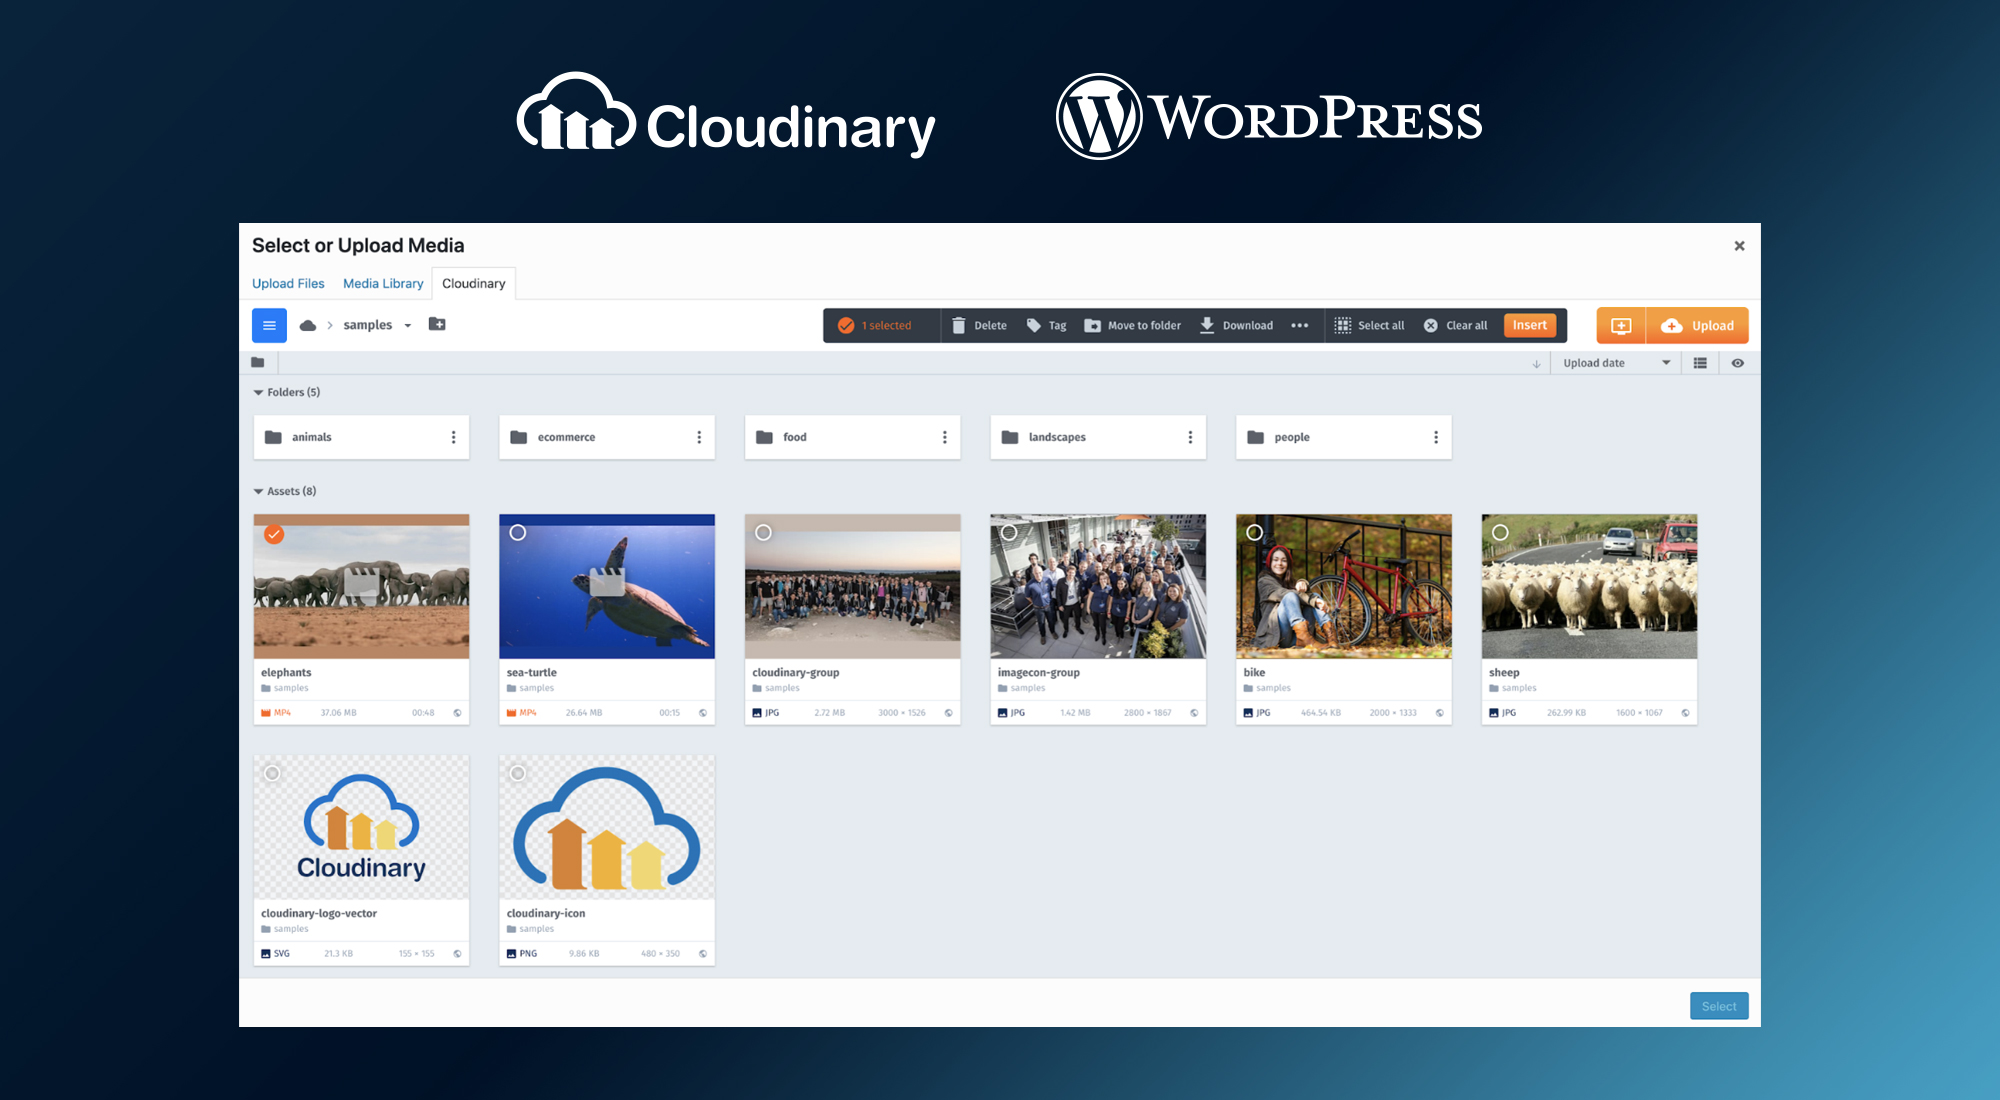
Task: Open the bike image thumbnail
Action: (x=1343, y=586)
